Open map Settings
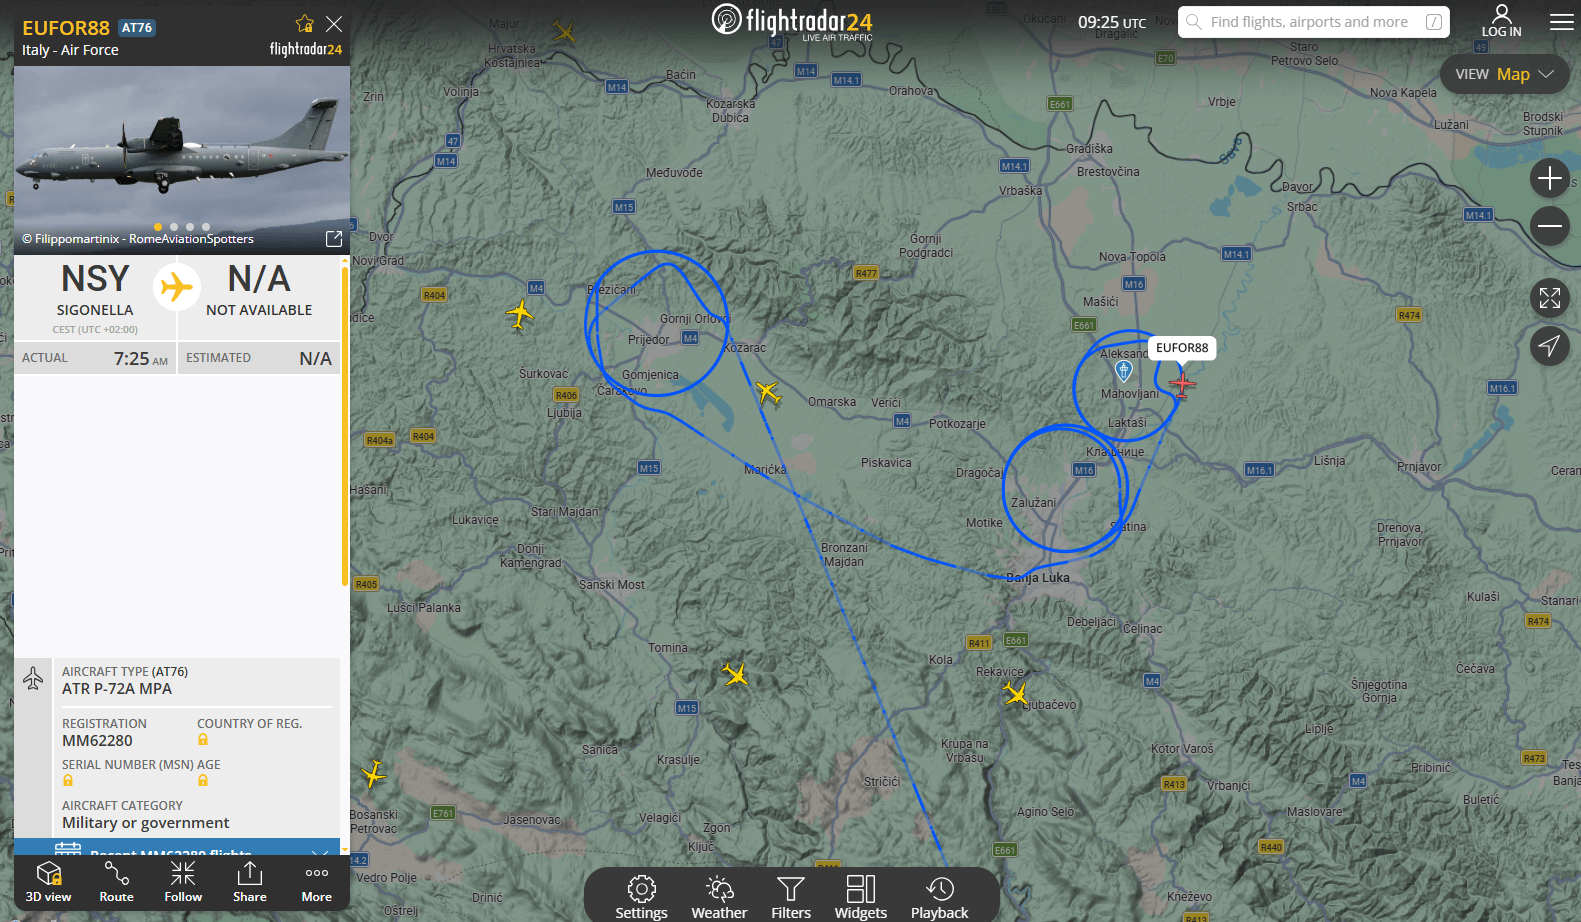The width and height of the screenshot is (1581, 922). point(641,896)
